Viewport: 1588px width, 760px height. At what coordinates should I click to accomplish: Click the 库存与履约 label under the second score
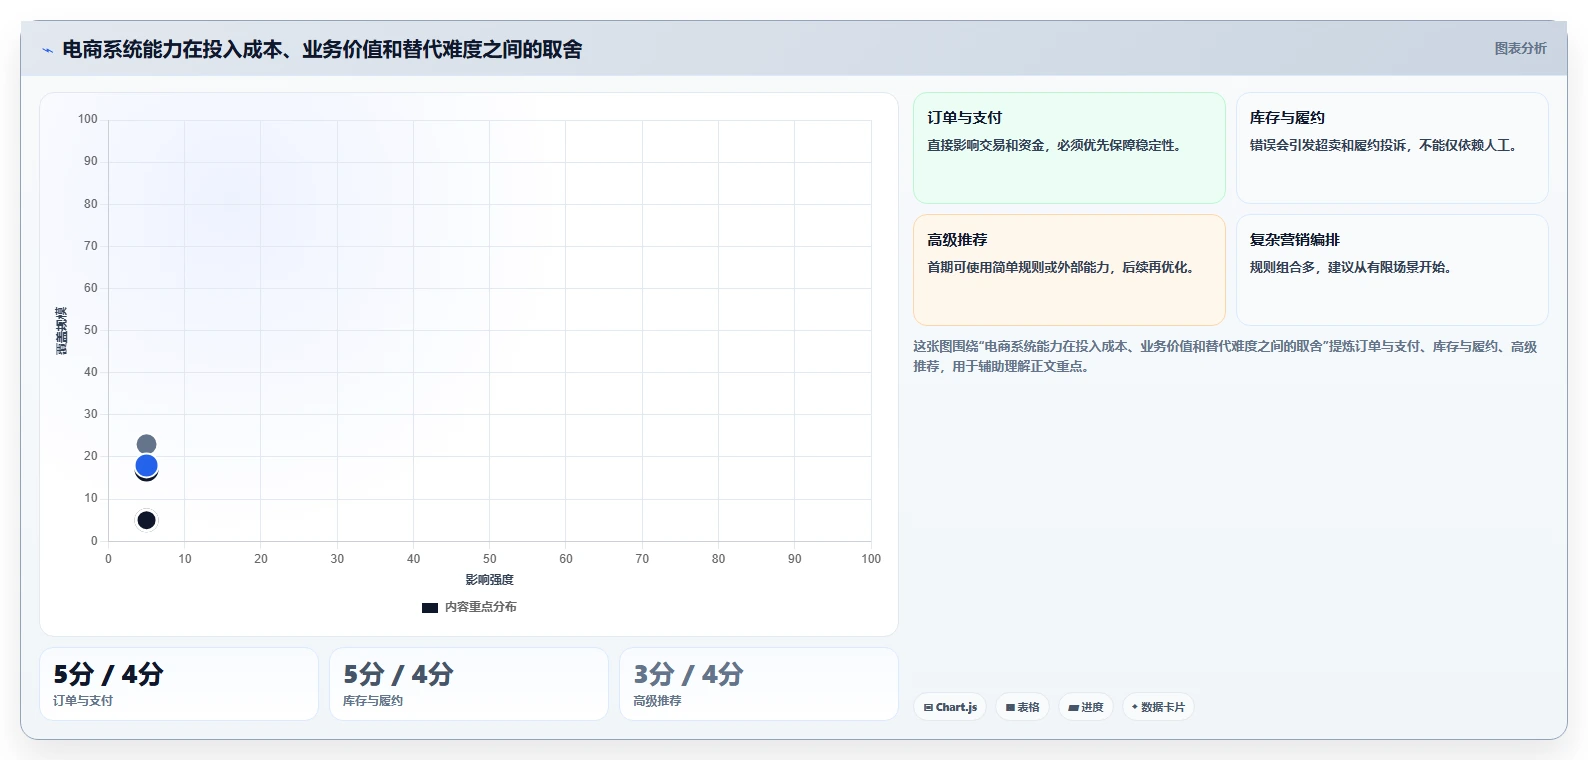(x=373, y=701)
